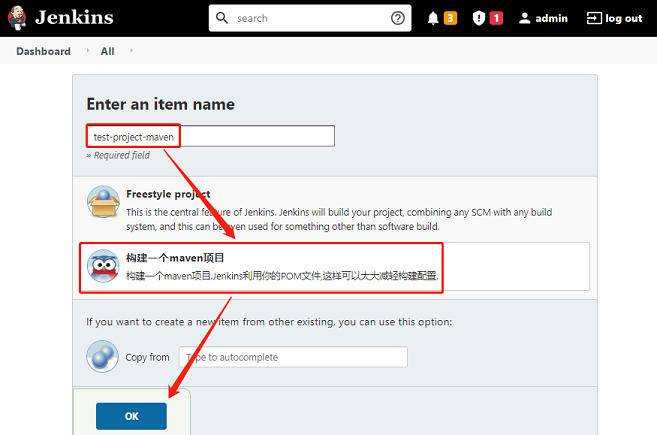Image resolution: width=657 pixels, height=435 pixels.
Task: Click the Copy from sphere icon
Action: (103, 357)
